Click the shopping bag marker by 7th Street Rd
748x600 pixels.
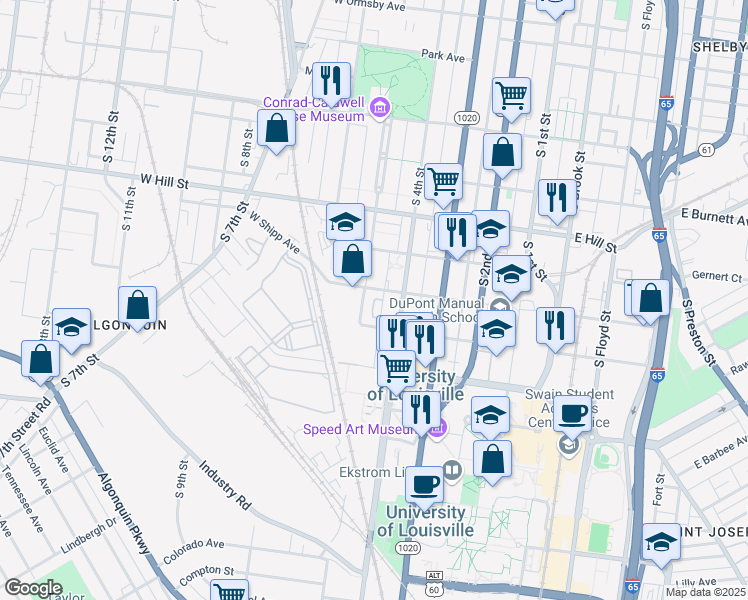[x=41, y=360]
